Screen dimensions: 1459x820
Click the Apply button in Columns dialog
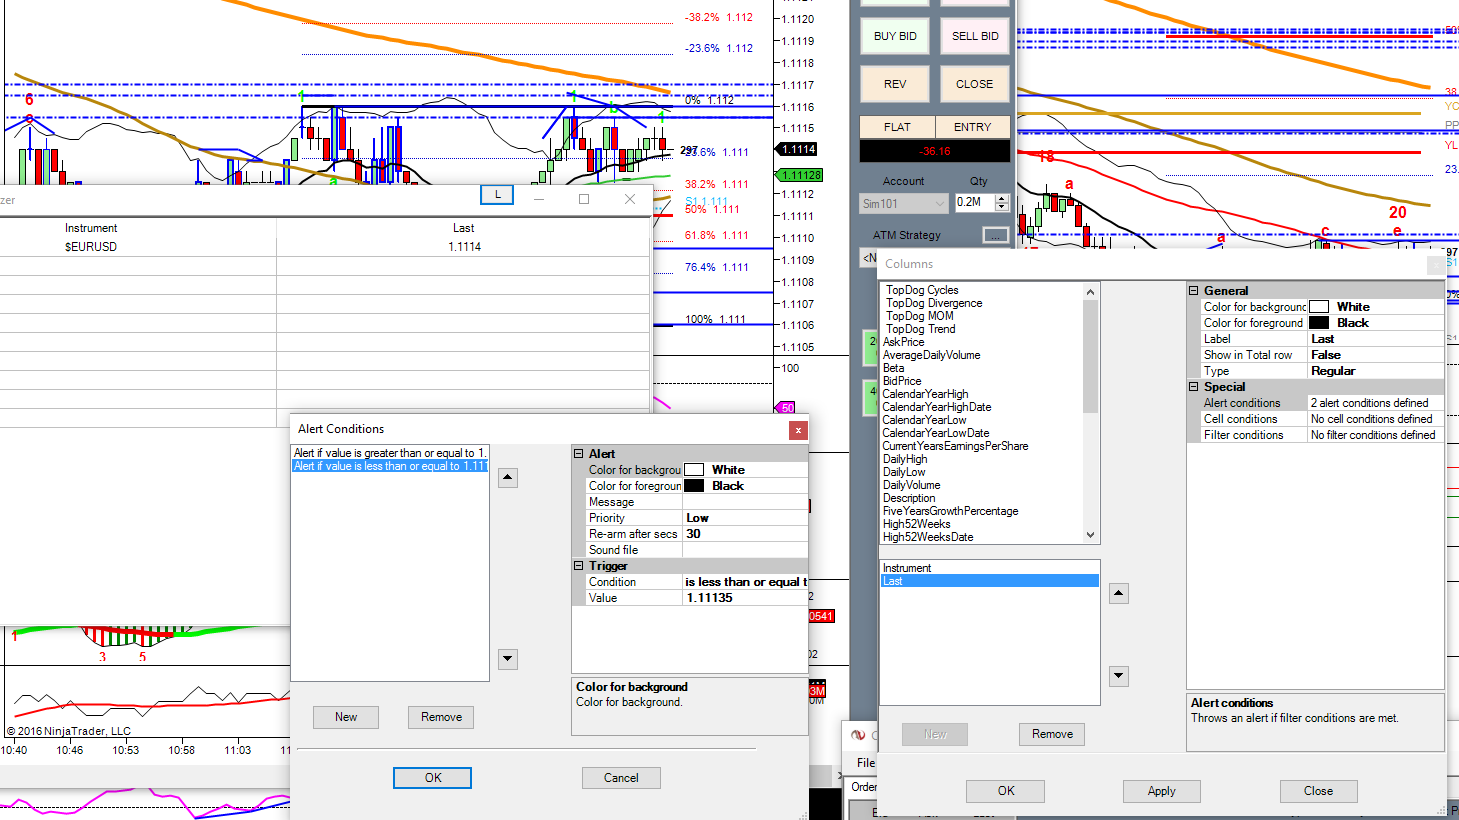pyautogui.click(x=1161, y=791)
